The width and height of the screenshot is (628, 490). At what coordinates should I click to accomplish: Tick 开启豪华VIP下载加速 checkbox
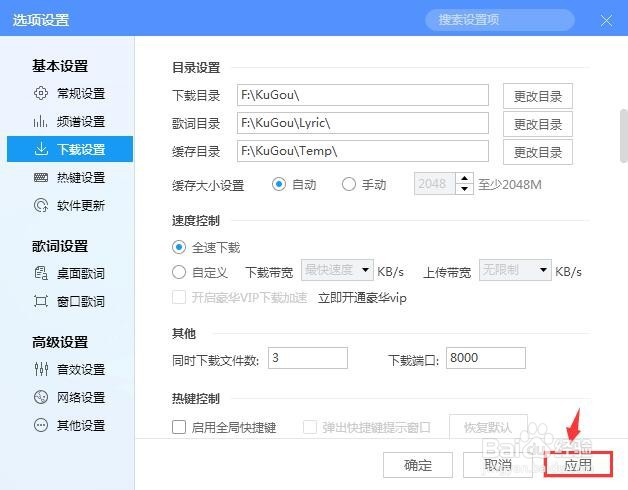point(179,297)
